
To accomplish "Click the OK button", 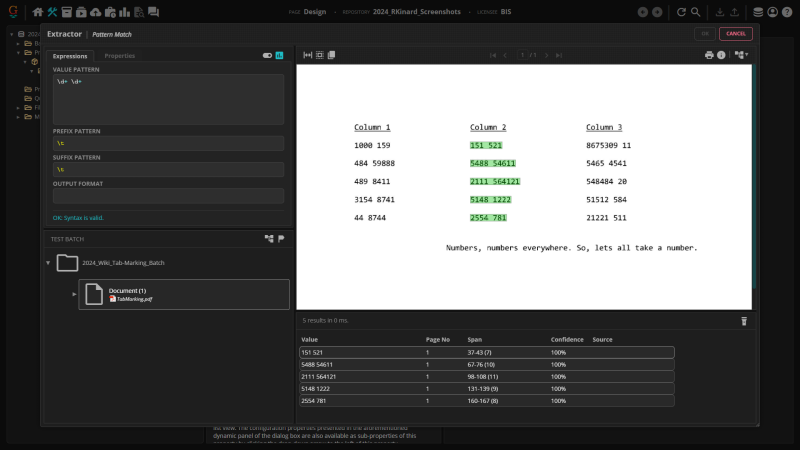I will tap(705, 34).
